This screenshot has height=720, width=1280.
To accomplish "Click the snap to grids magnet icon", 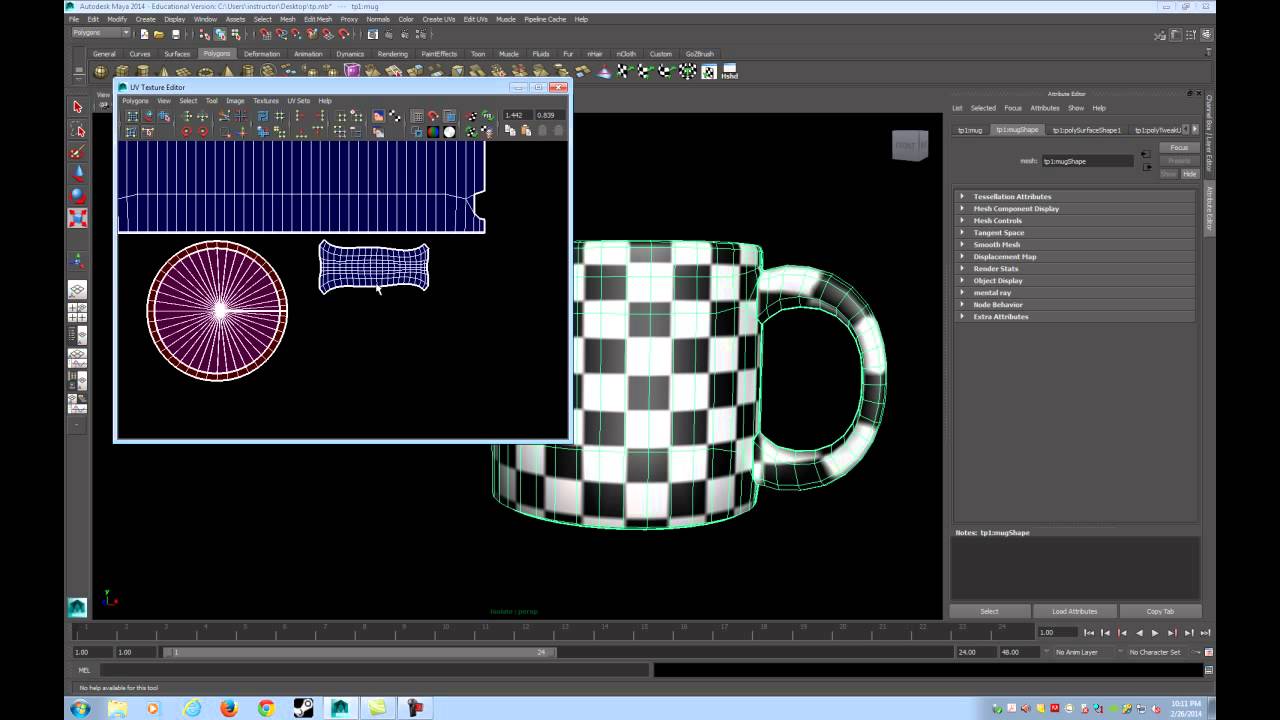I will coord(265,34).
